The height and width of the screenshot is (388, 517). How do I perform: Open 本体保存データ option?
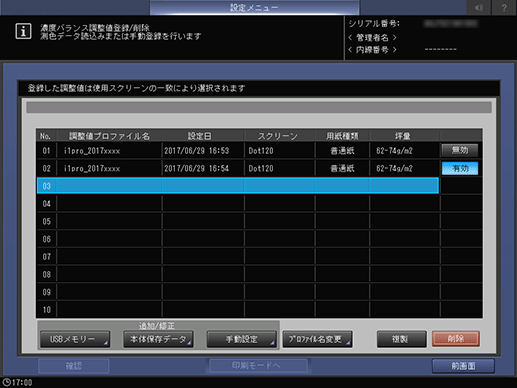pyautogui.click(x=158, y=339)
